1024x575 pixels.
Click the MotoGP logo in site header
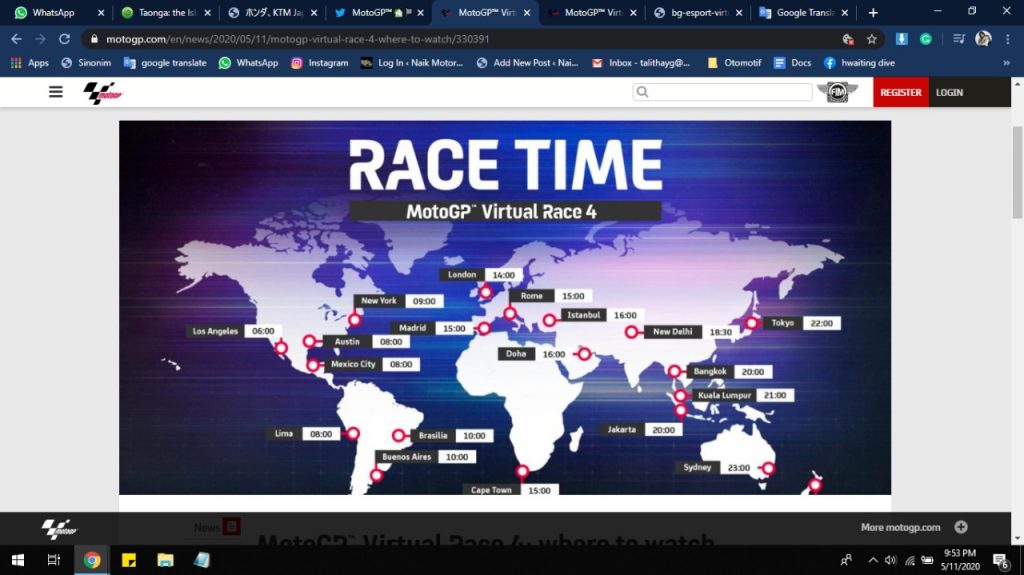click(100, 93)
